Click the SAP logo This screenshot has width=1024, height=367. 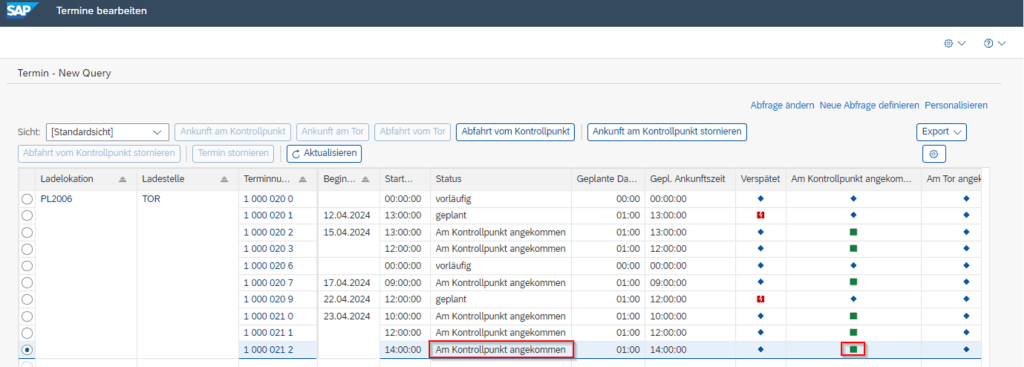[x=23, y=10]
